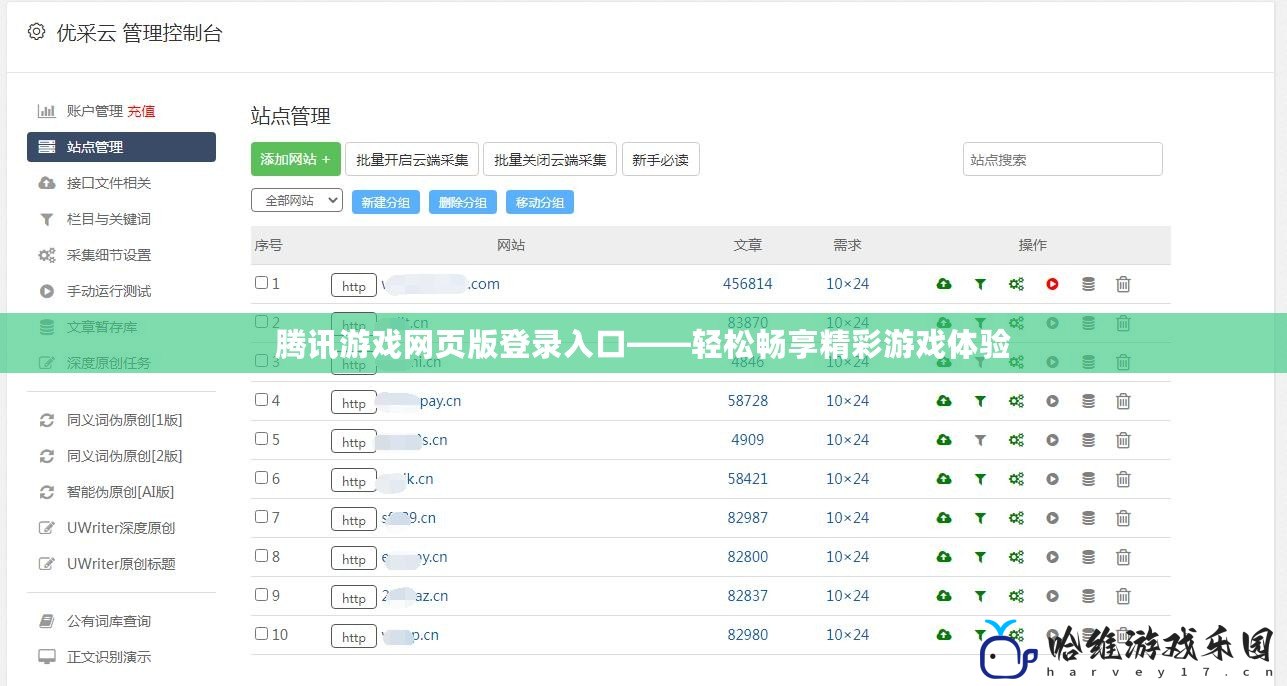This screenshot has width=1287, height=686.
Task: Open 公有词库查询 in the sidebar
Action: click(109, 621)
